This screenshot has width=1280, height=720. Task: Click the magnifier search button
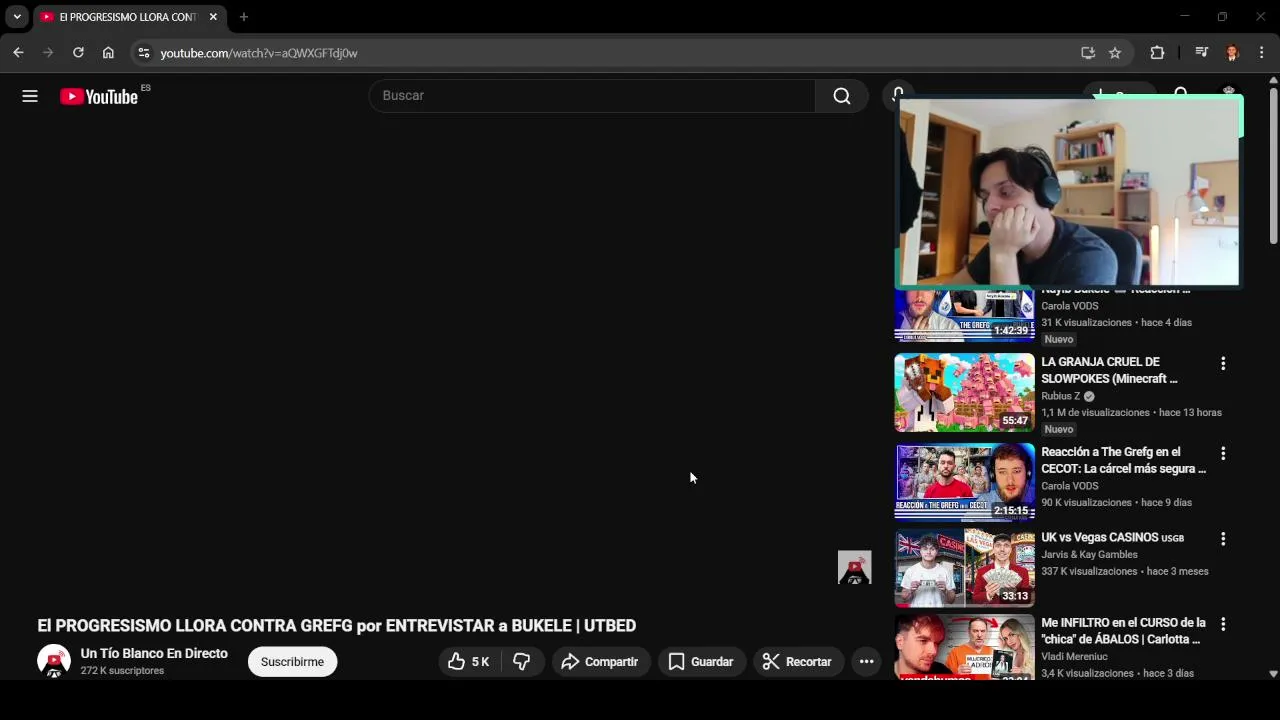coord(842,96)
